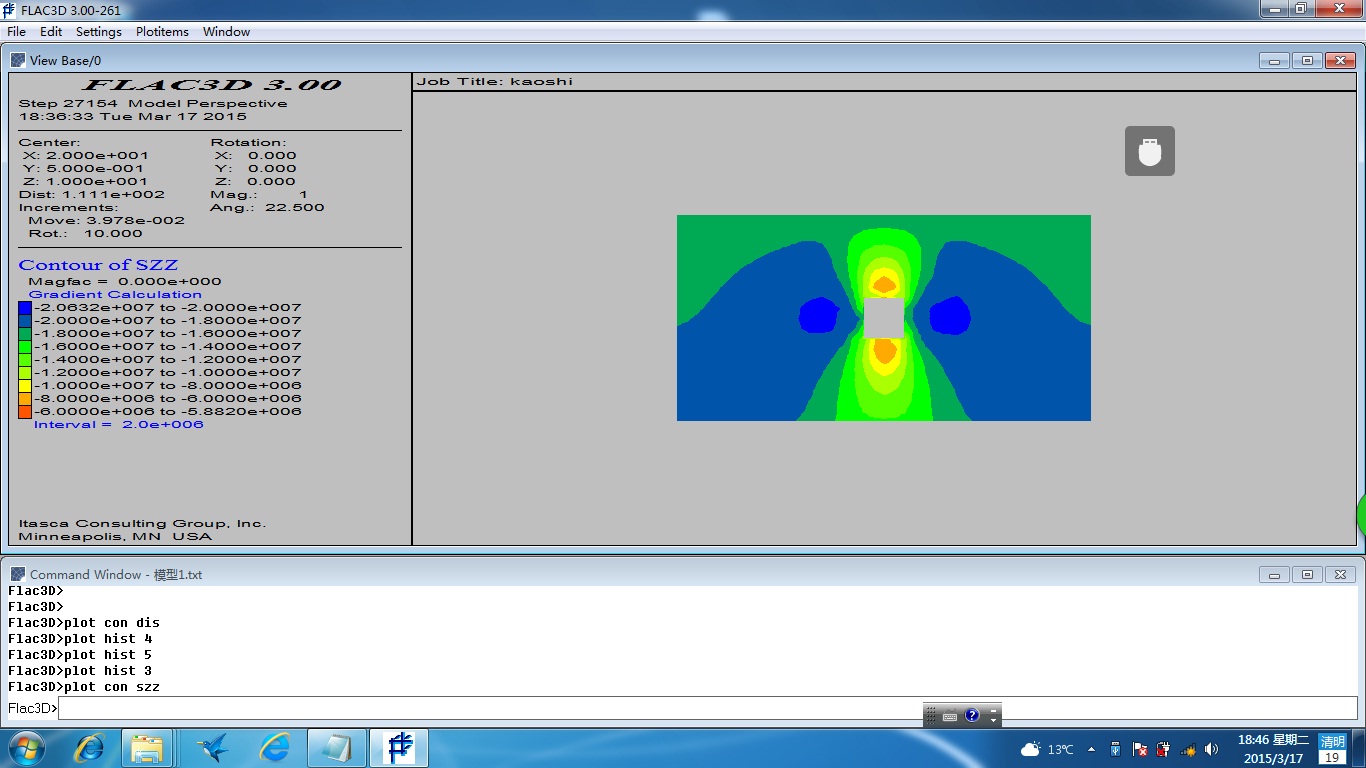1366x768 pixels.
Task: Open Windows Explorer from the taskbar
Action: [148, 748]
